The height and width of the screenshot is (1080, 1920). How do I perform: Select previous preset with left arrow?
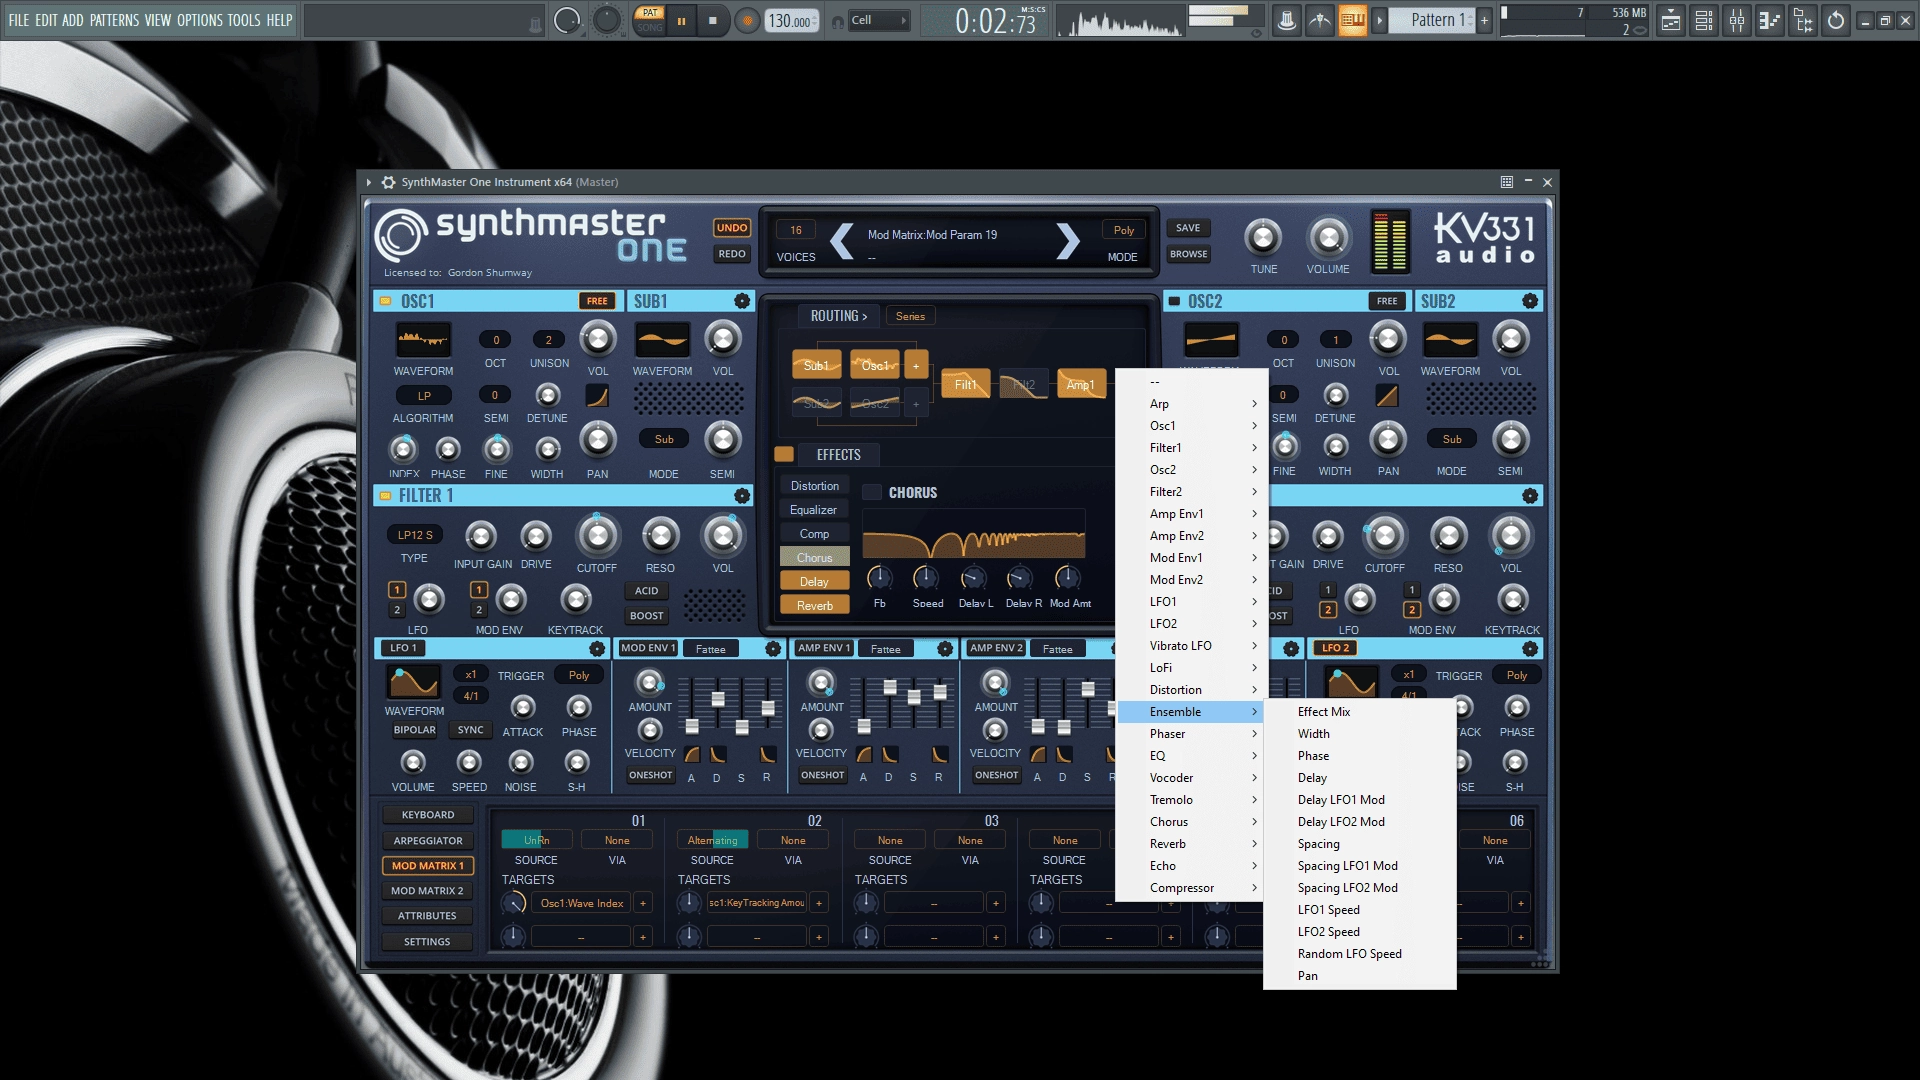[x=842, y=241]
